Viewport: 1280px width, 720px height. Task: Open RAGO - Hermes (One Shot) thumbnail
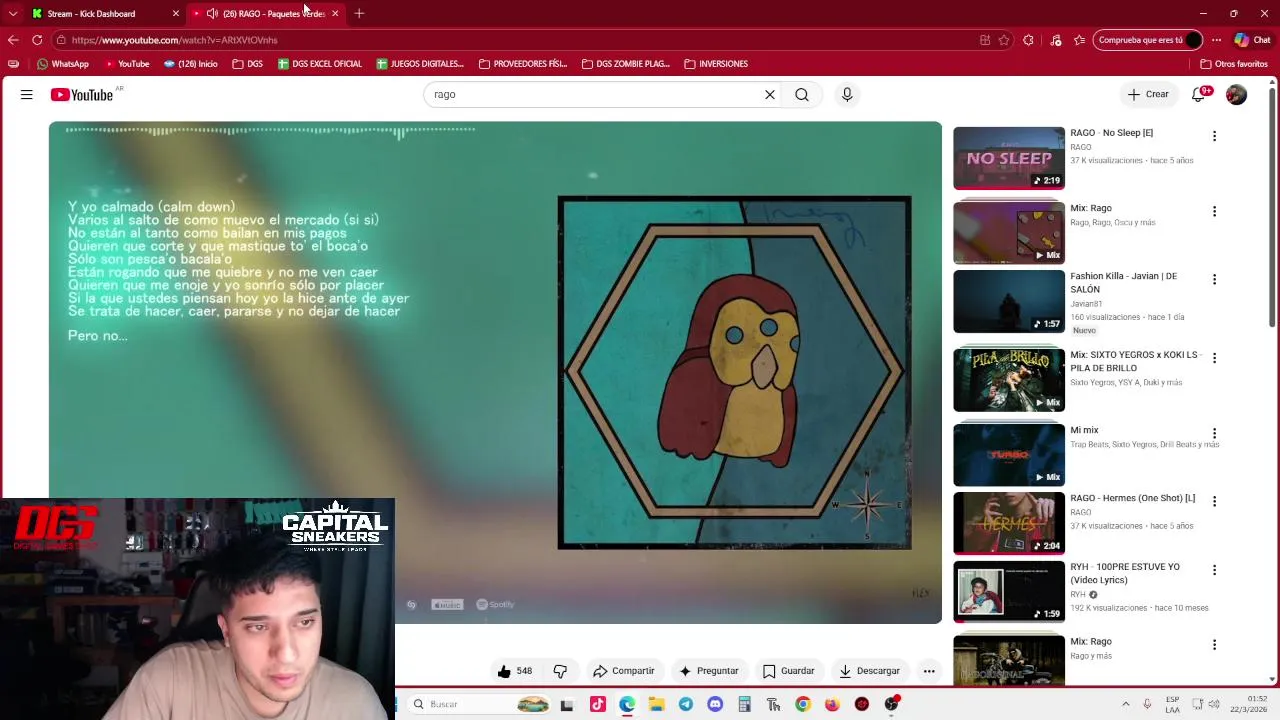coord(1009,523)
